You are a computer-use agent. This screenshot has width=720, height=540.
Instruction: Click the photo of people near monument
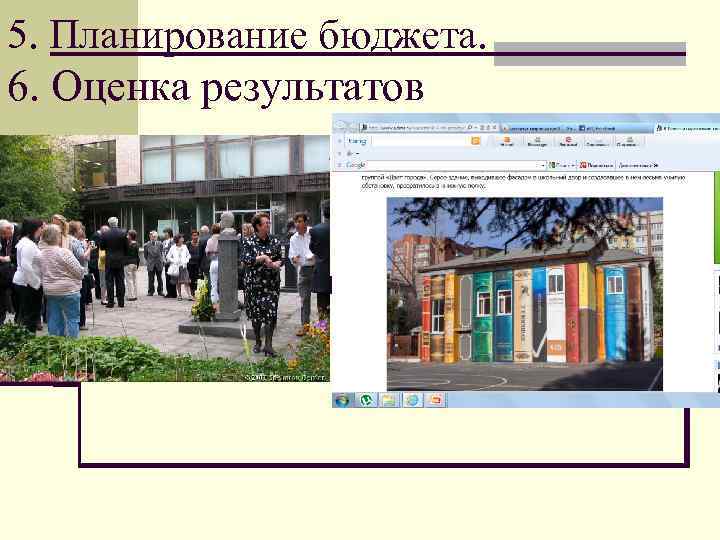165,258
